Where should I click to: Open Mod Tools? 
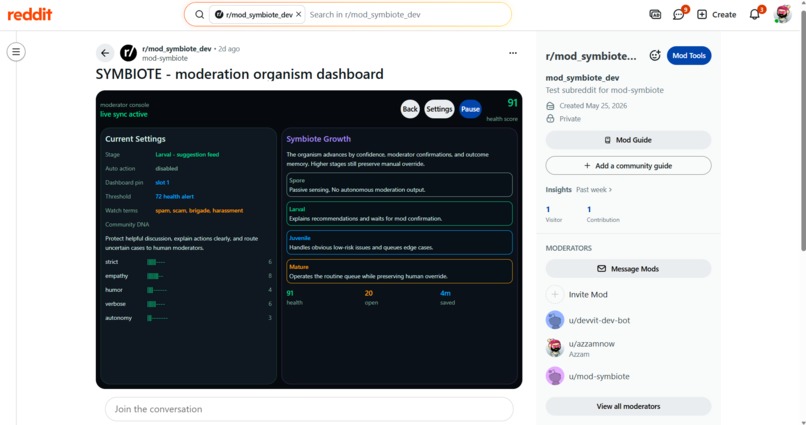coord(689,56)
